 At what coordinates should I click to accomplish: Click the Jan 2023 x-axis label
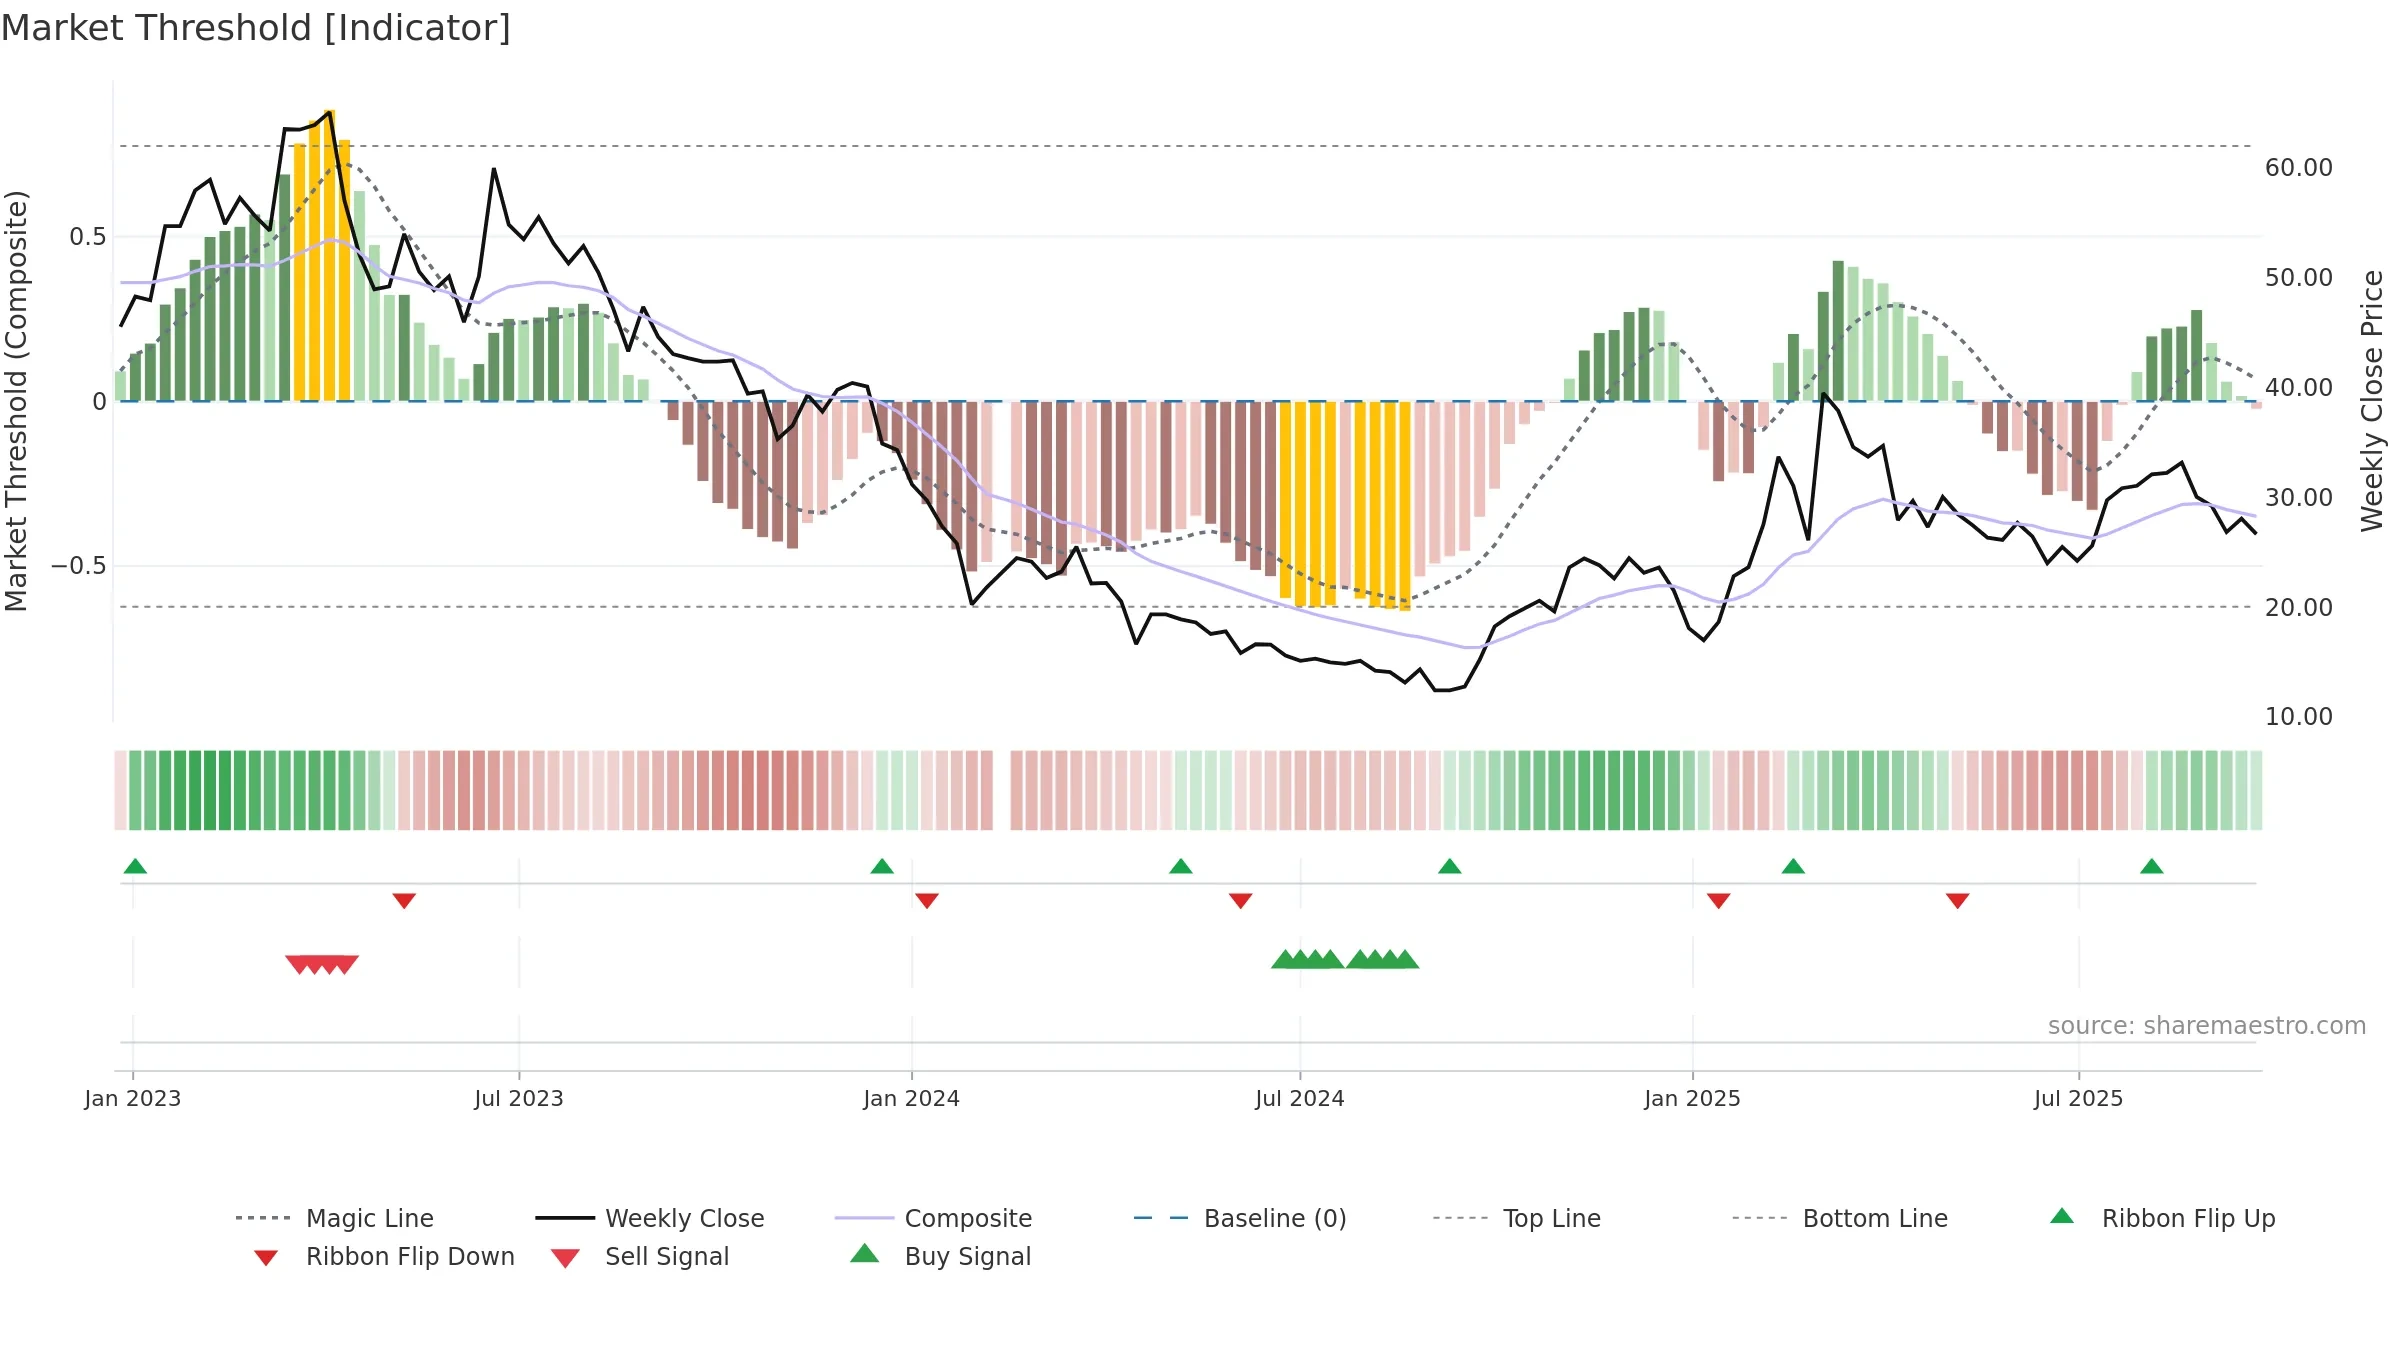click(133, 1099)
